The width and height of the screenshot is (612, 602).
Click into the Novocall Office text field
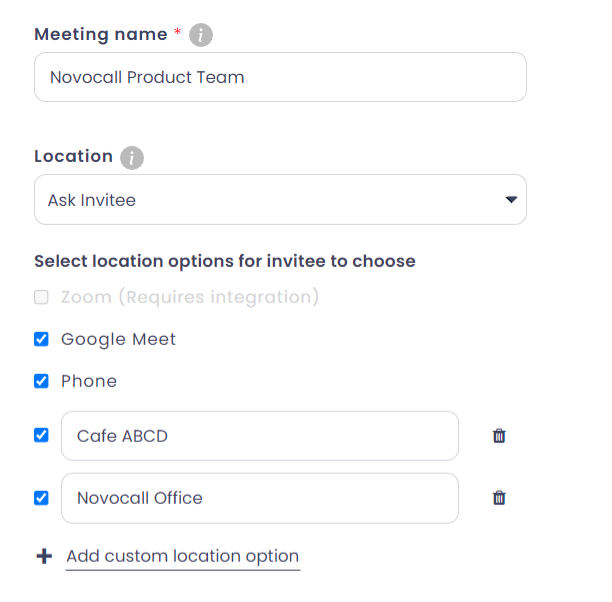click(260, 498)
